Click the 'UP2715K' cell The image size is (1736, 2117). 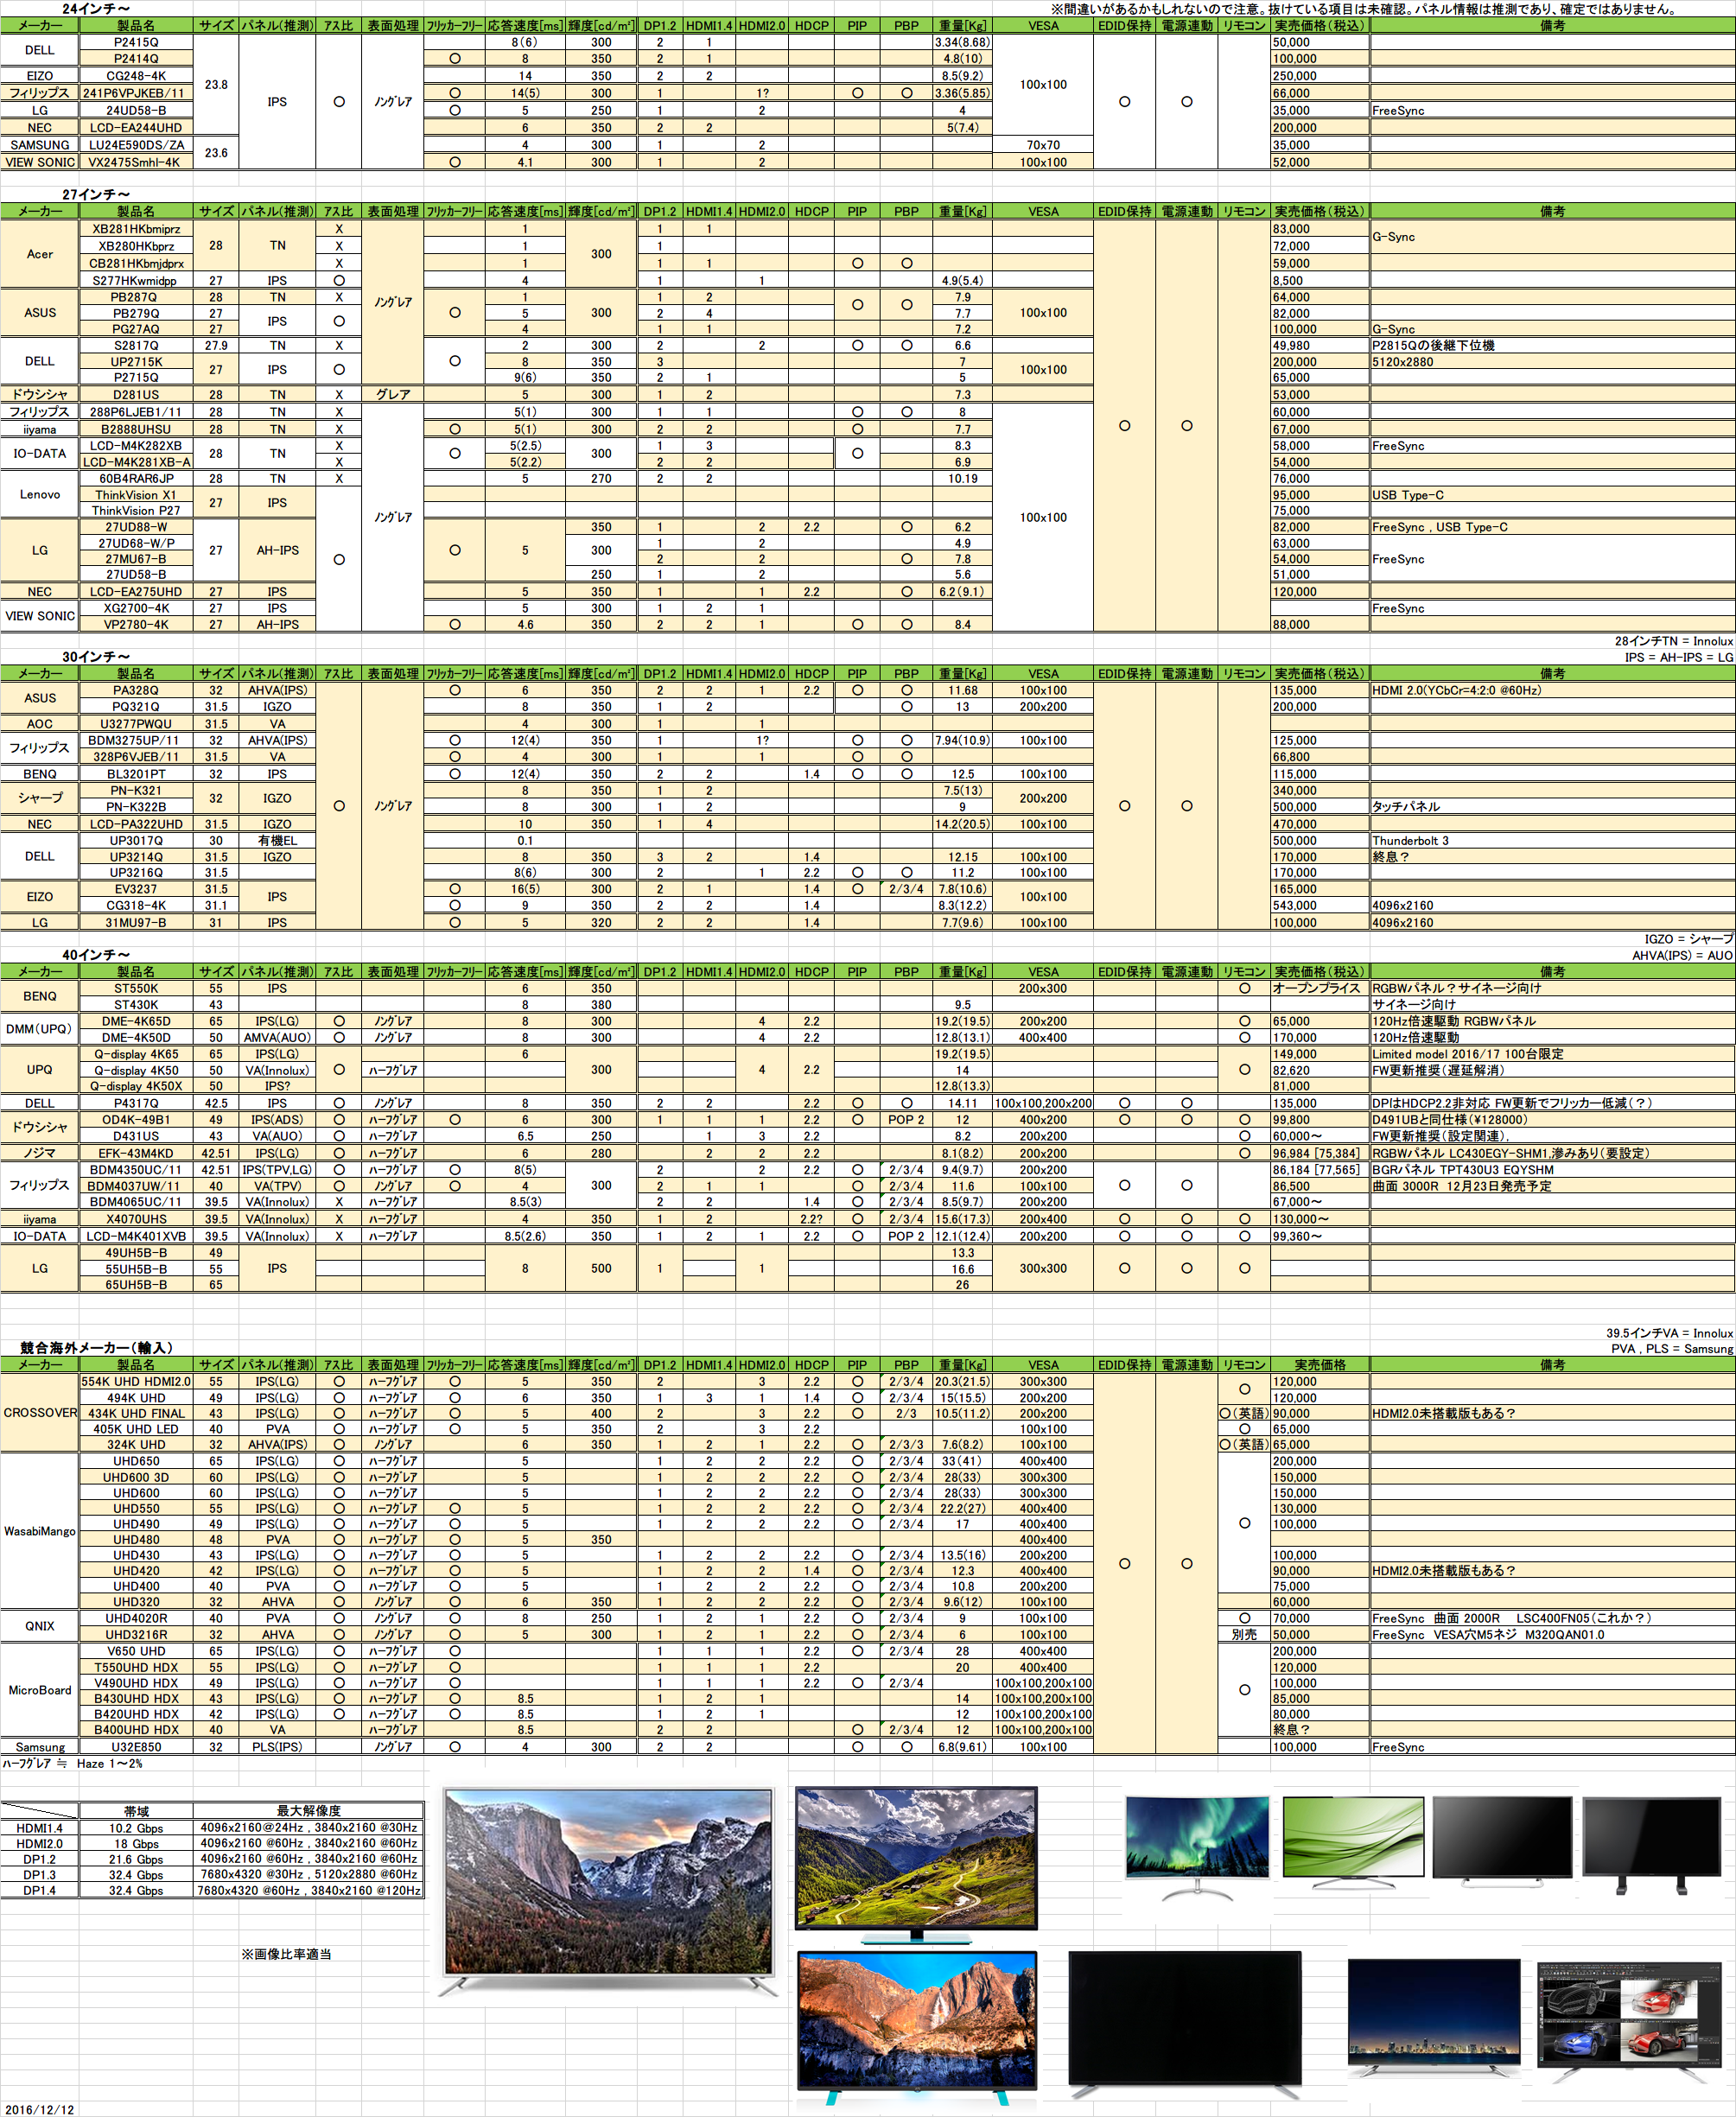[x=136, y=362]
